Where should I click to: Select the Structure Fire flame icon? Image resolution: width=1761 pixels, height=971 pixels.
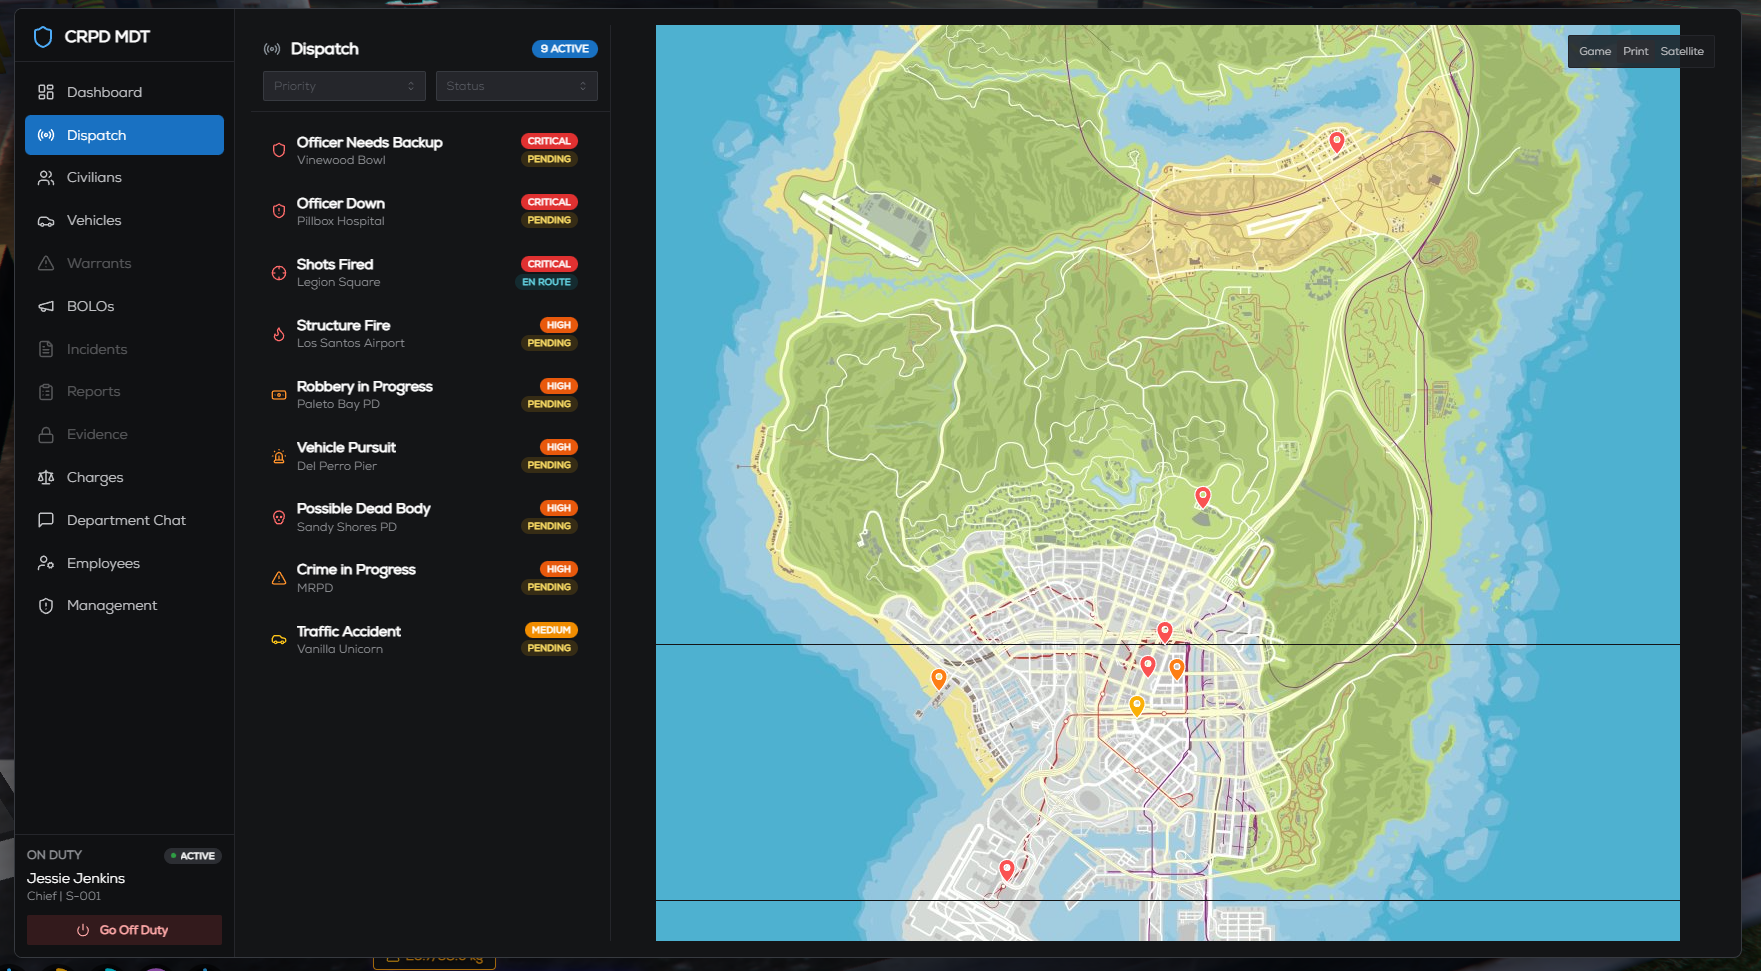click(x=279, y=334)
